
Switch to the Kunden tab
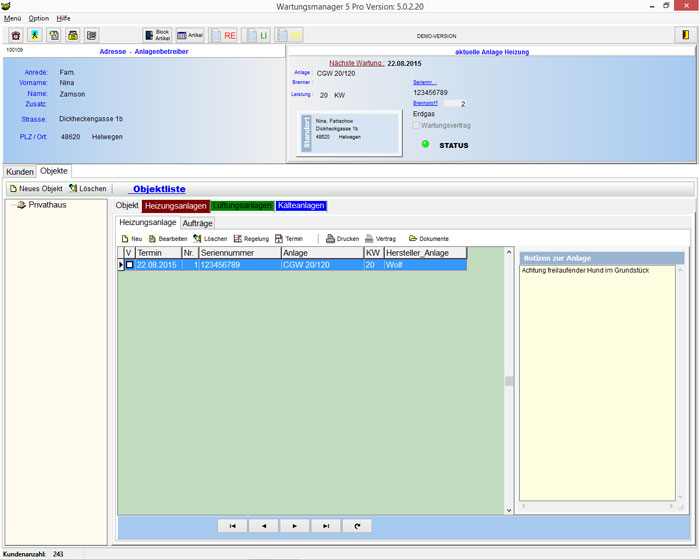click(20, 171)
